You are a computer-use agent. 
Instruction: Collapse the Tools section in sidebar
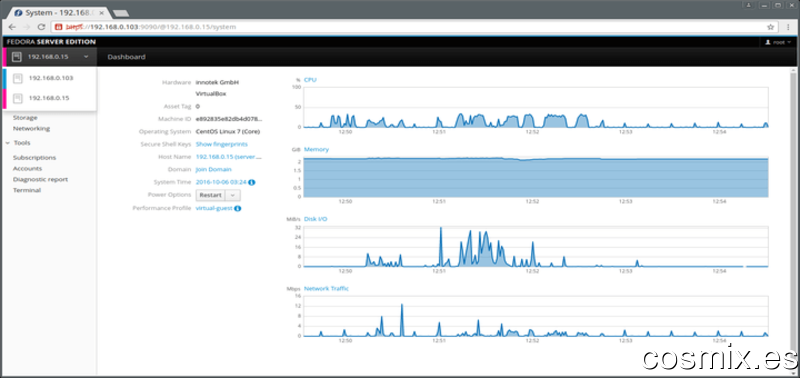click(8, 143)
